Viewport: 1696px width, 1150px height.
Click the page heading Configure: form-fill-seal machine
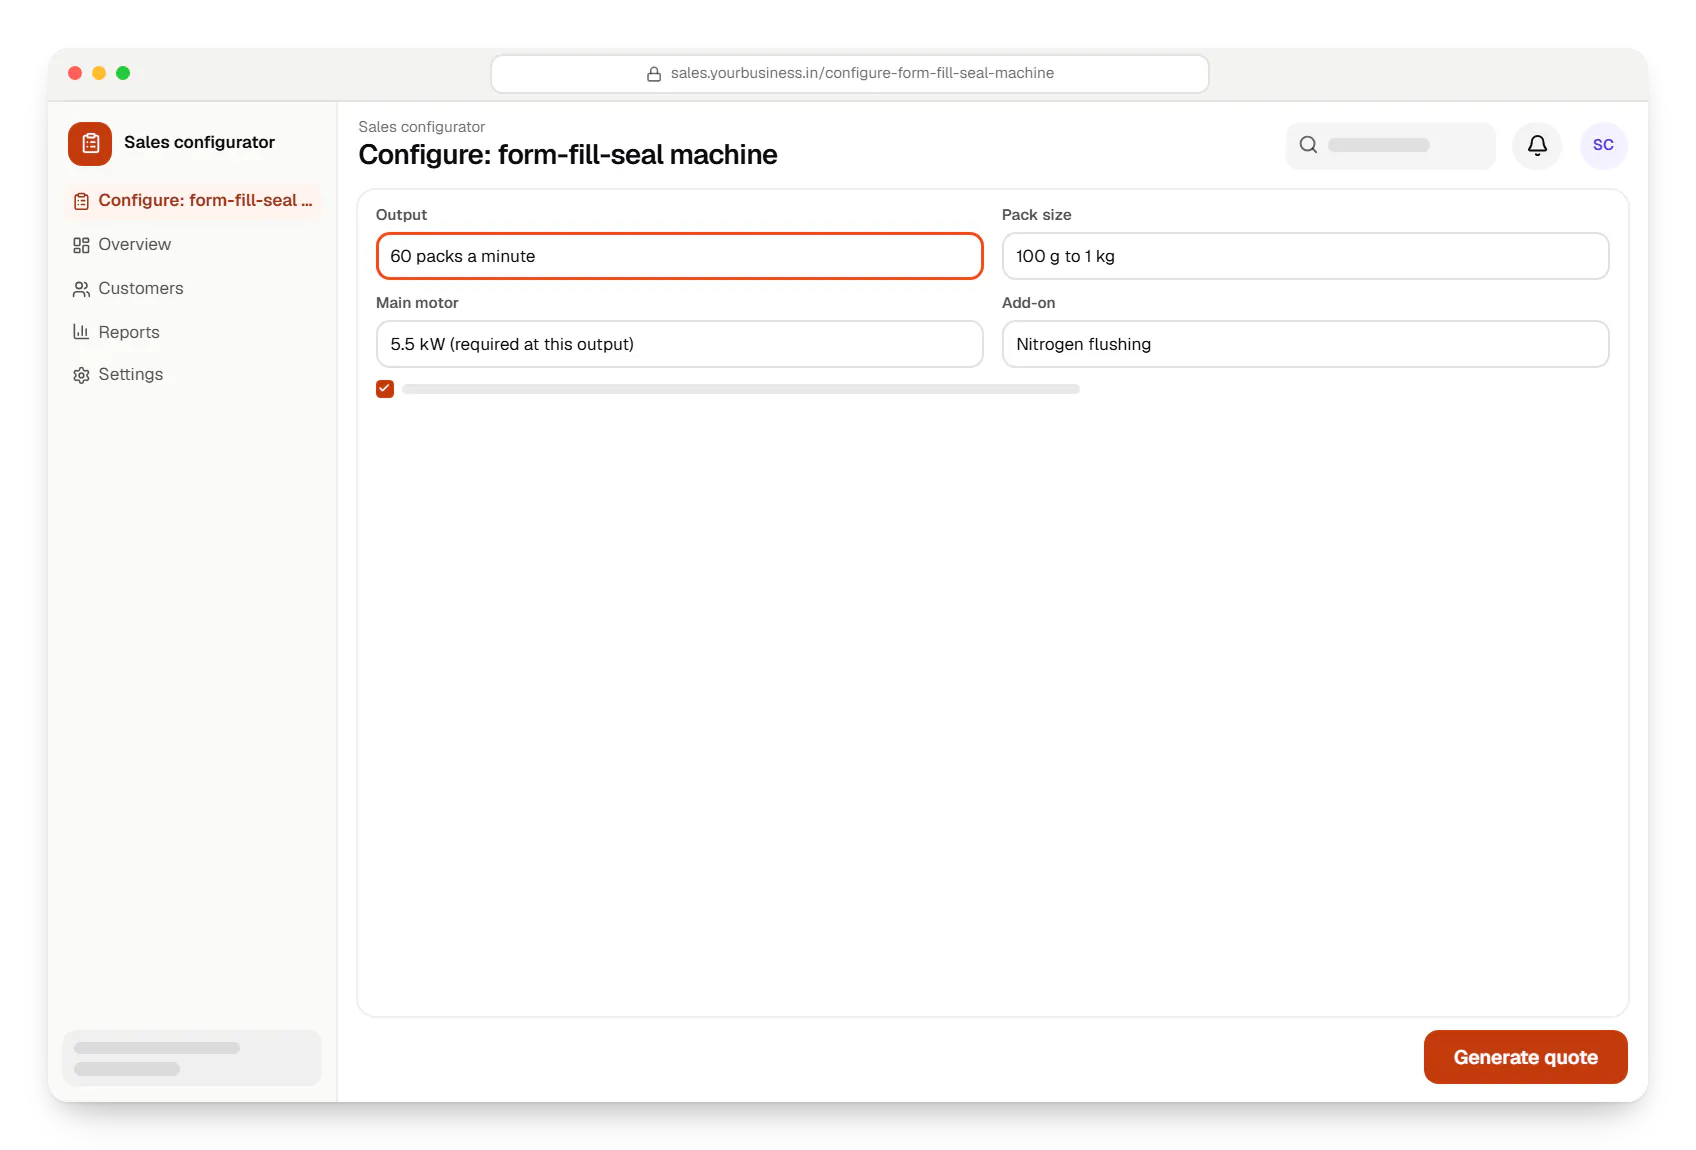point(568,155)
